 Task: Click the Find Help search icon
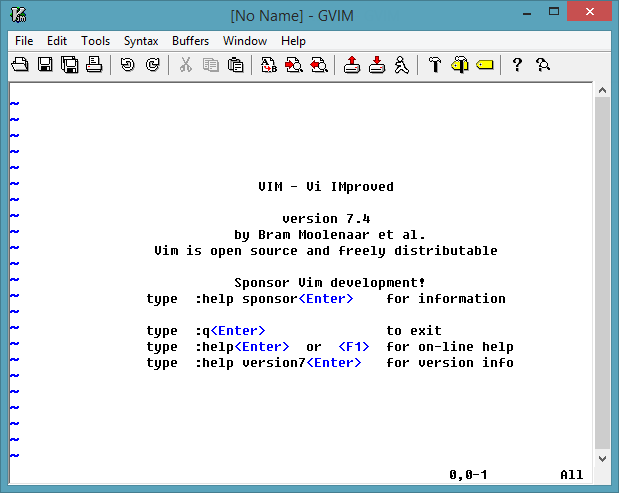(542, 65)
